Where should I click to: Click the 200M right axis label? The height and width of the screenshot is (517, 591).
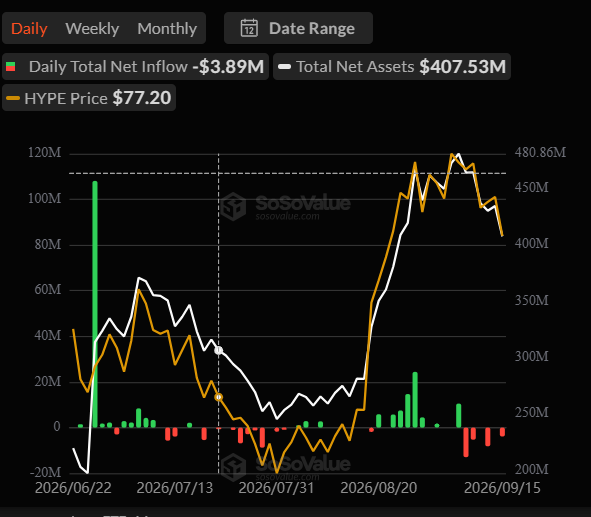(531, 470)
